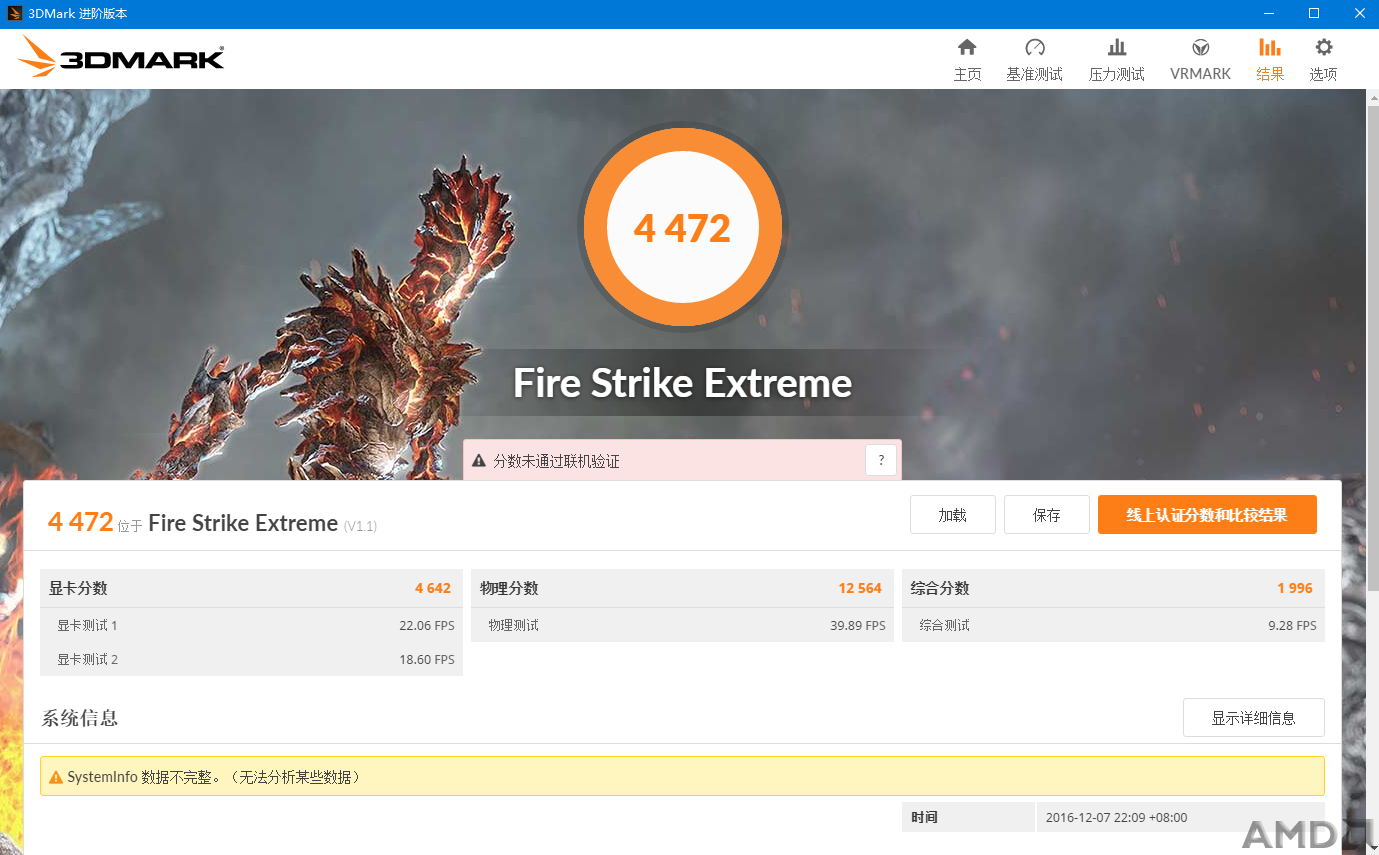Click the 22.06 FPS value
This screenshot has width=1379, height=855.
[x=427, y=625]
